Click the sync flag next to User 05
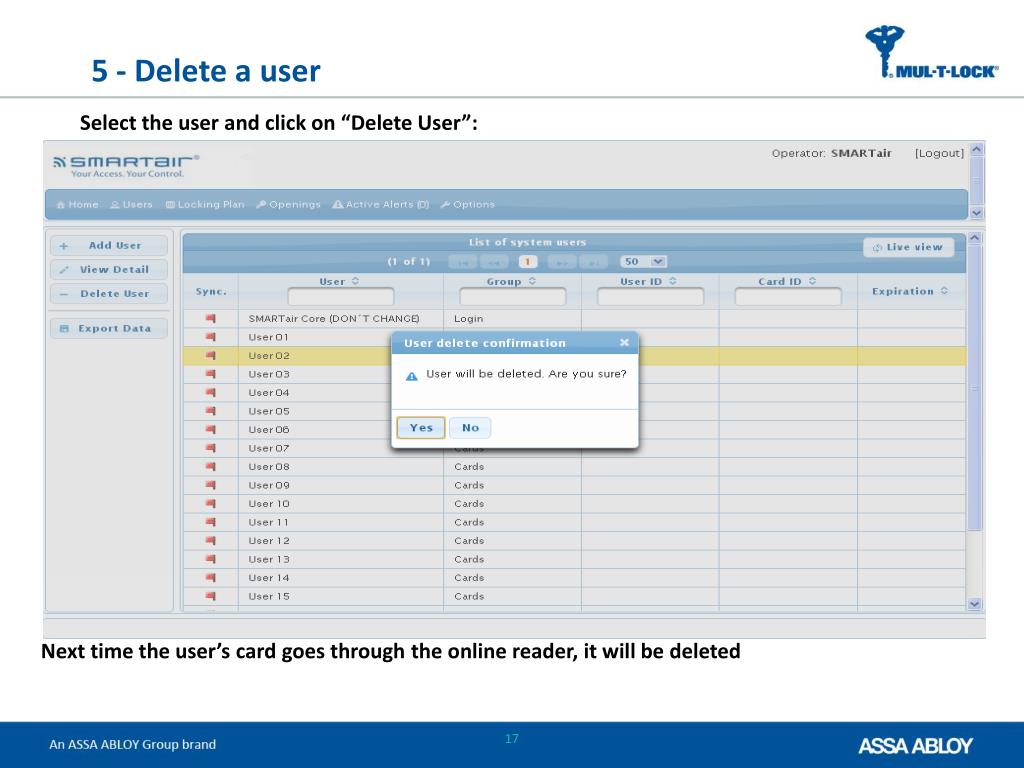Screen dimensions: 1024x768 [x=210, y=411]
